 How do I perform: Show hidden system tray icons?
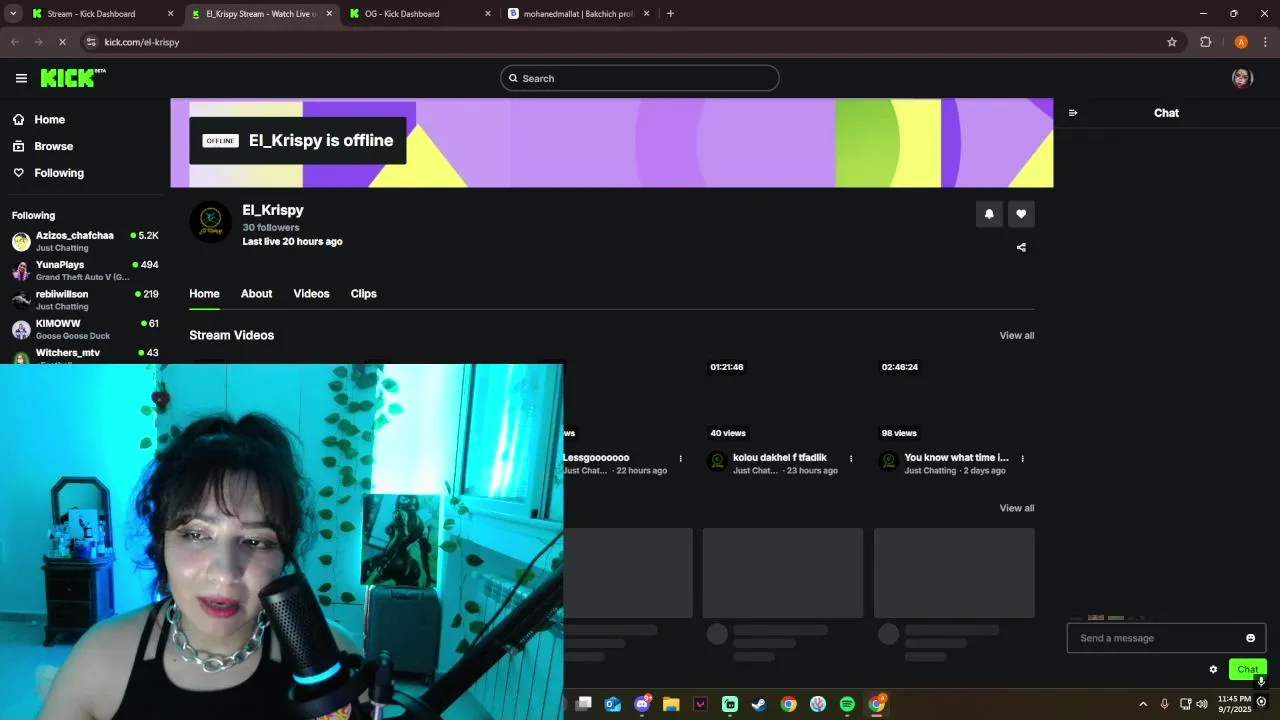(x=1143, y=704)
